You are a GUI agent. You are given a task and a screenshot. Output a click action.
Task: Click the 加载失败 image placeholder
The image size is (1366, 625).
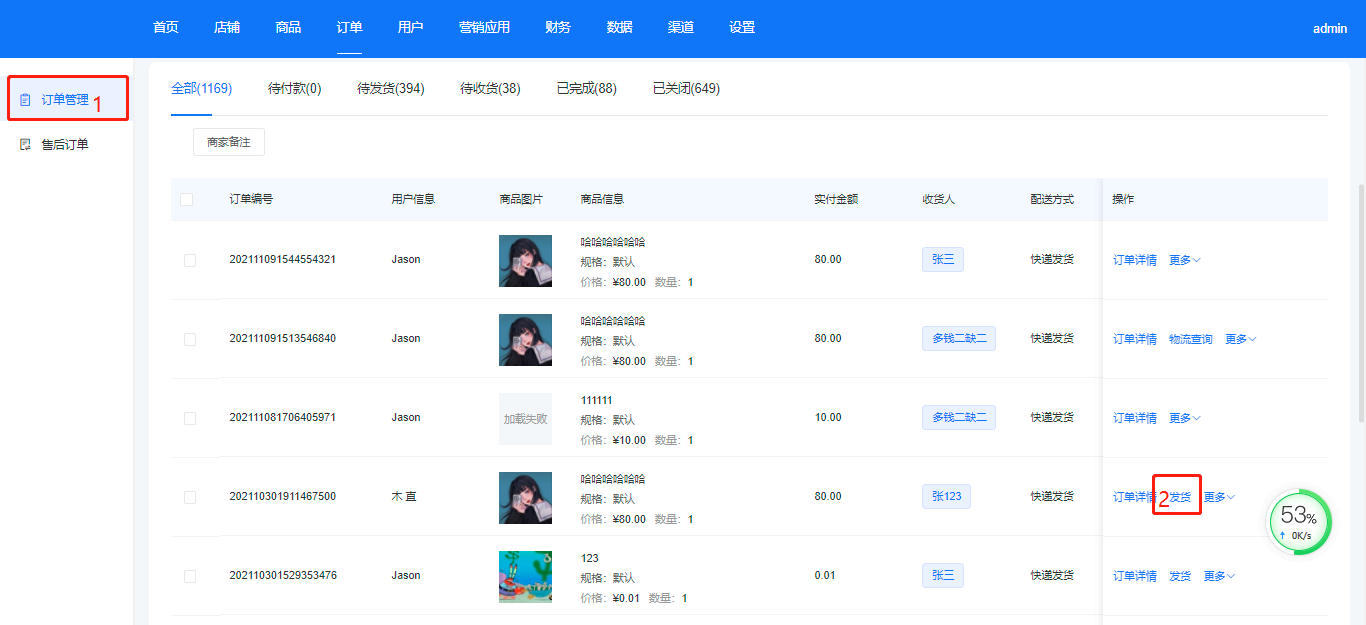click(x=525, y=419)
